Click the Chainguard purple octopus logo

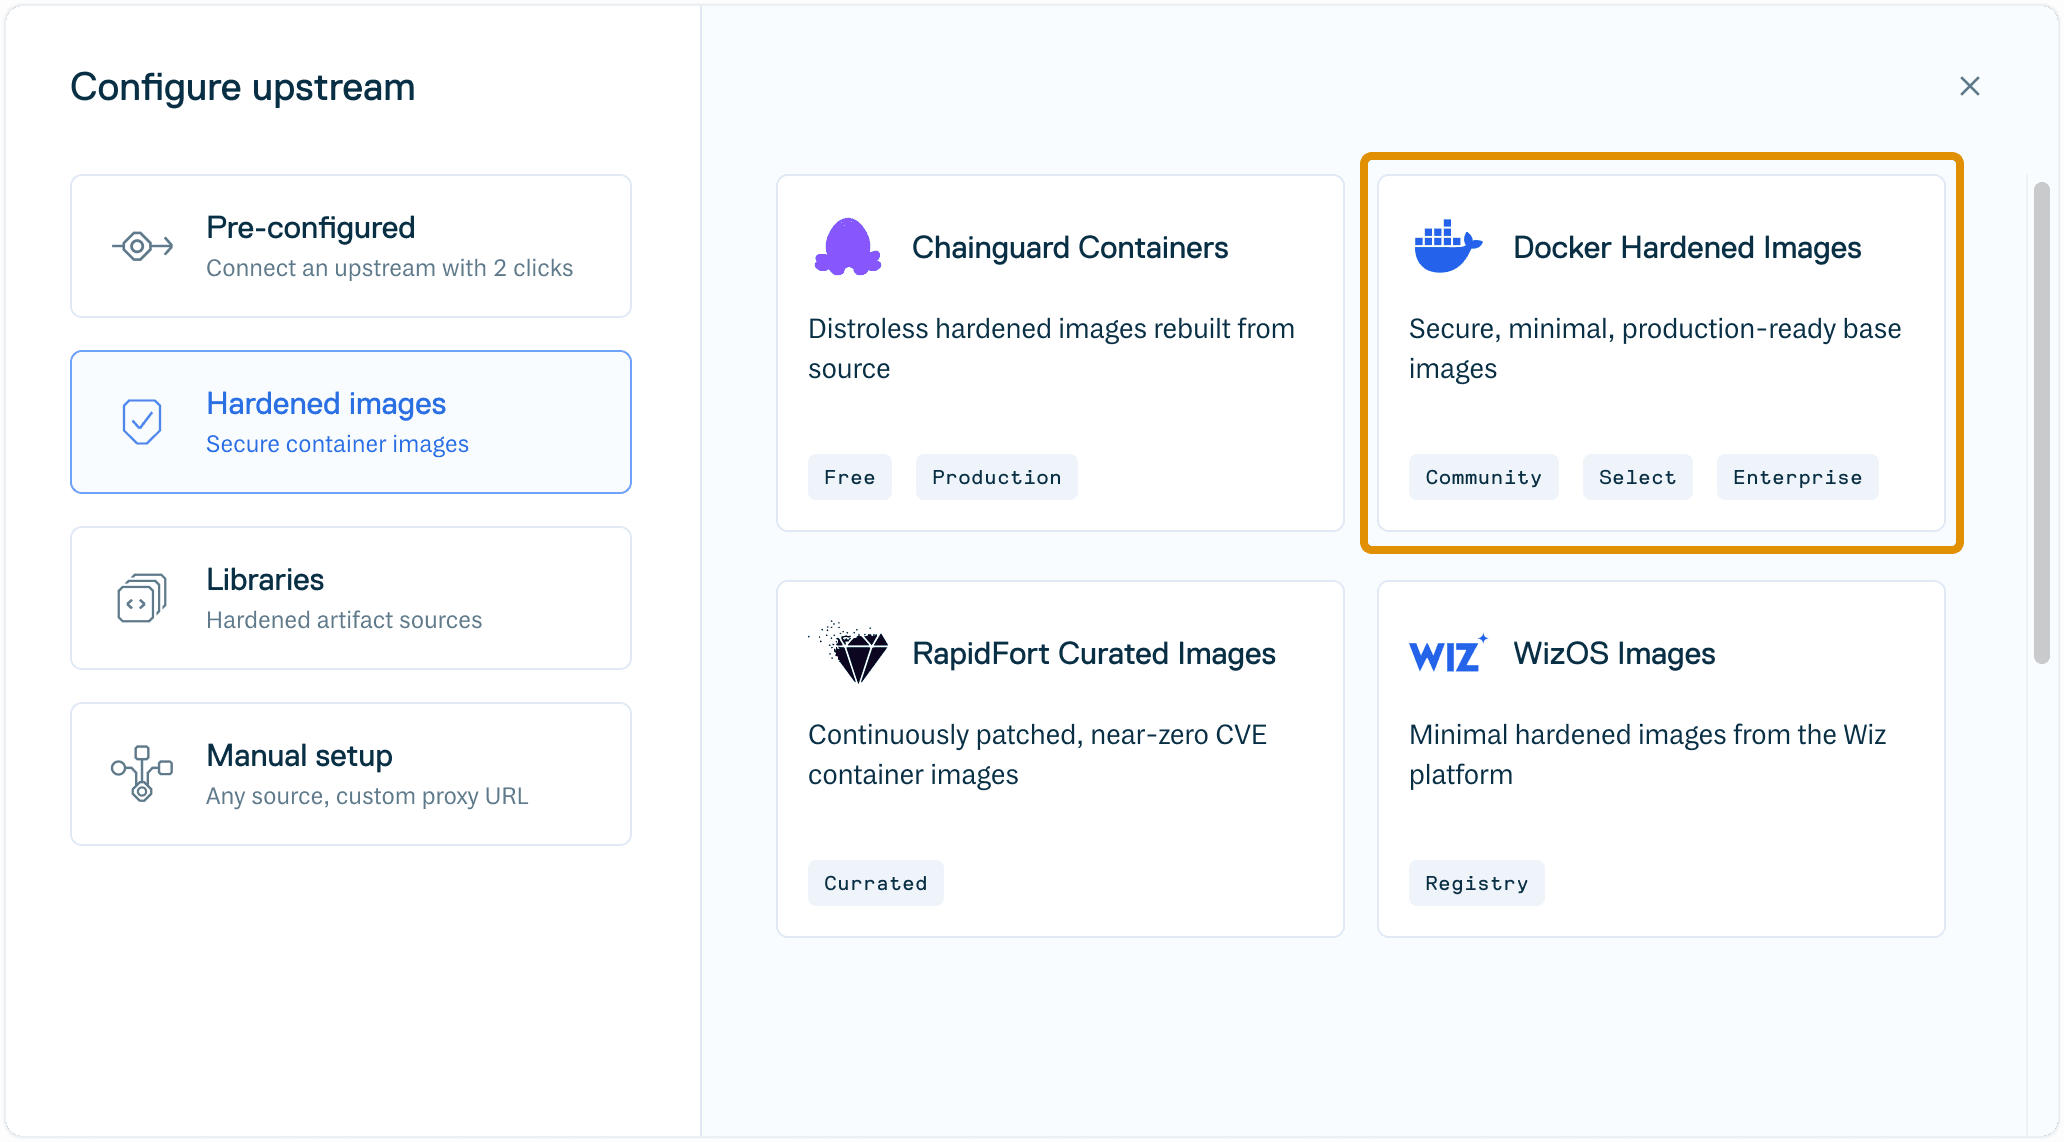(848, 246)
